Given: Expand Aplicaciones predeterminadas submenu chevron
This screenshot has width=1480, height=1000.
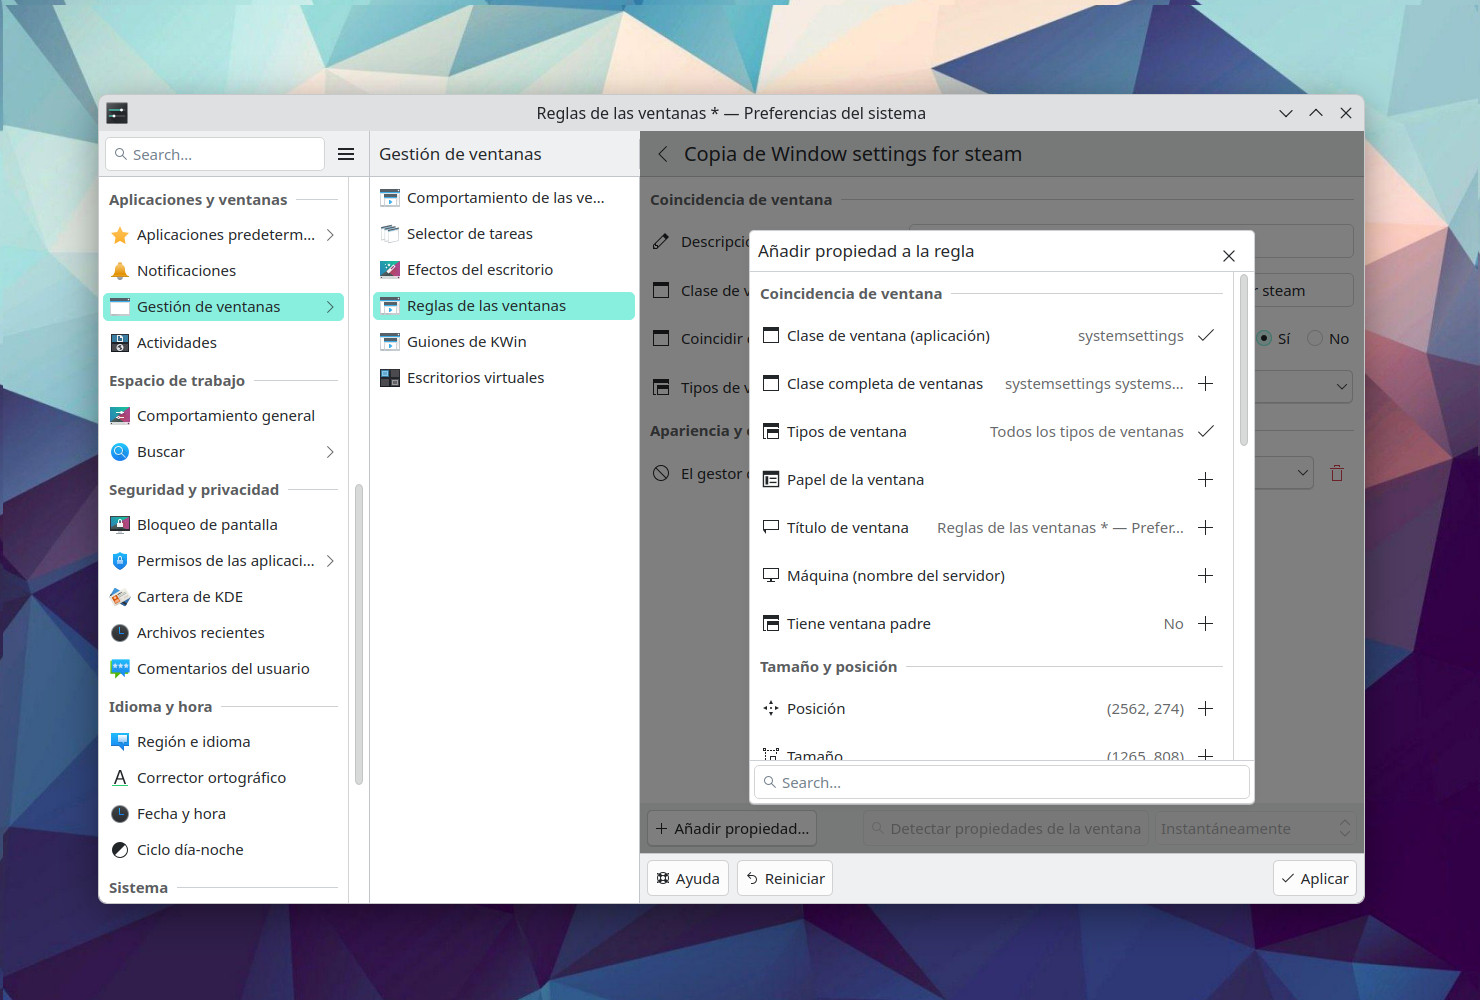Looking at the screenshot, I should (x=330, y=235).
